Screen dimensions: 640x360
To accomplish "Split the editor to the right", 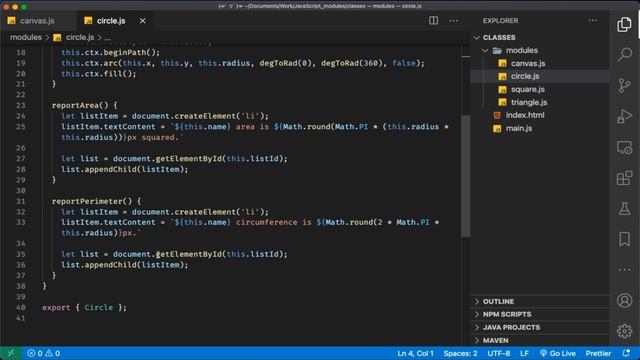I will [433, 20].
